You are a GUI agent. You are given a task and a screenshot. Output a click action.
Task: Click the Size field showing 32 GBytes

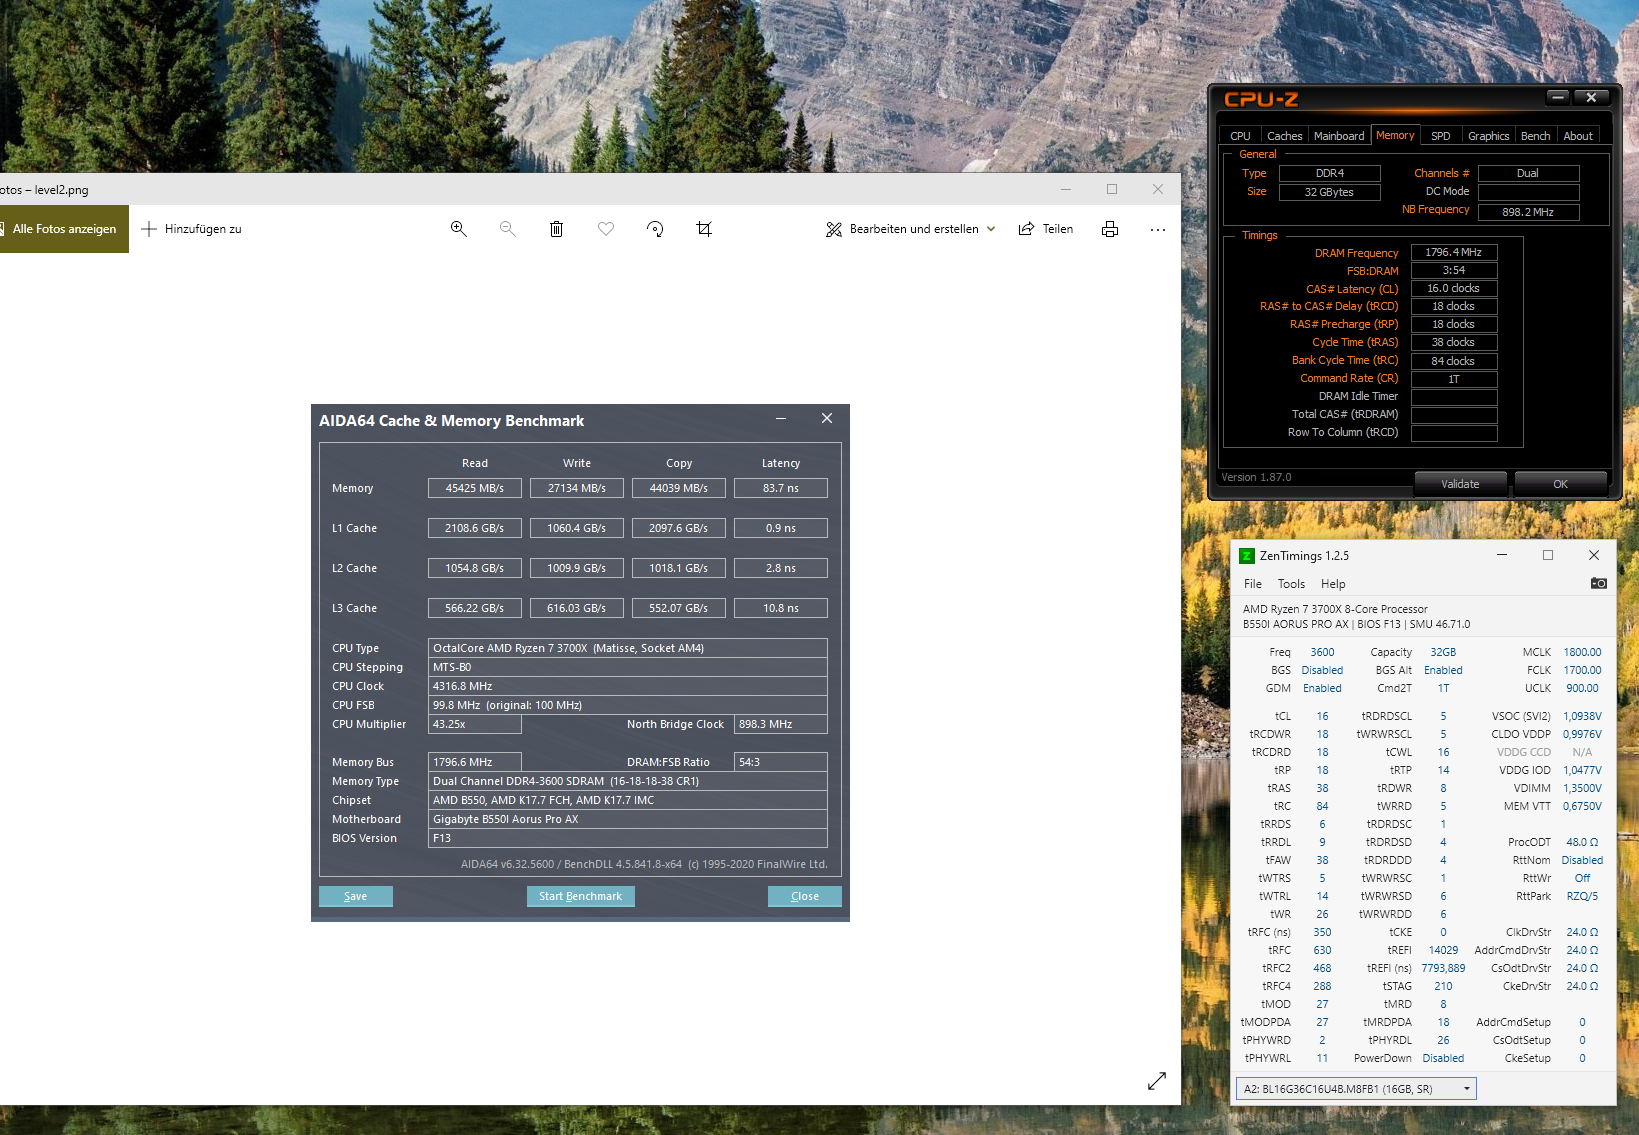[1330, 192]
